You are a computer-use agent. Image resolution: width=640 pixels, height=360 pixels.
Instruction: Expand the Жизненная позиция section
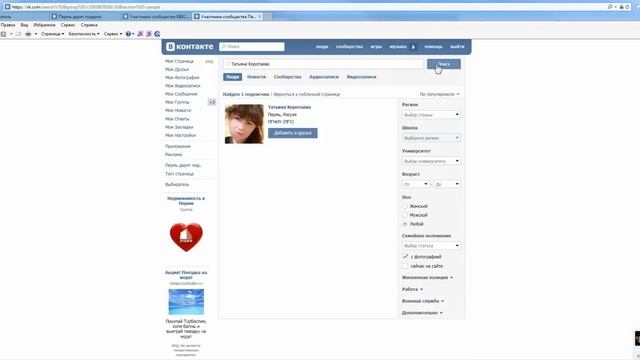pos(427,278)
